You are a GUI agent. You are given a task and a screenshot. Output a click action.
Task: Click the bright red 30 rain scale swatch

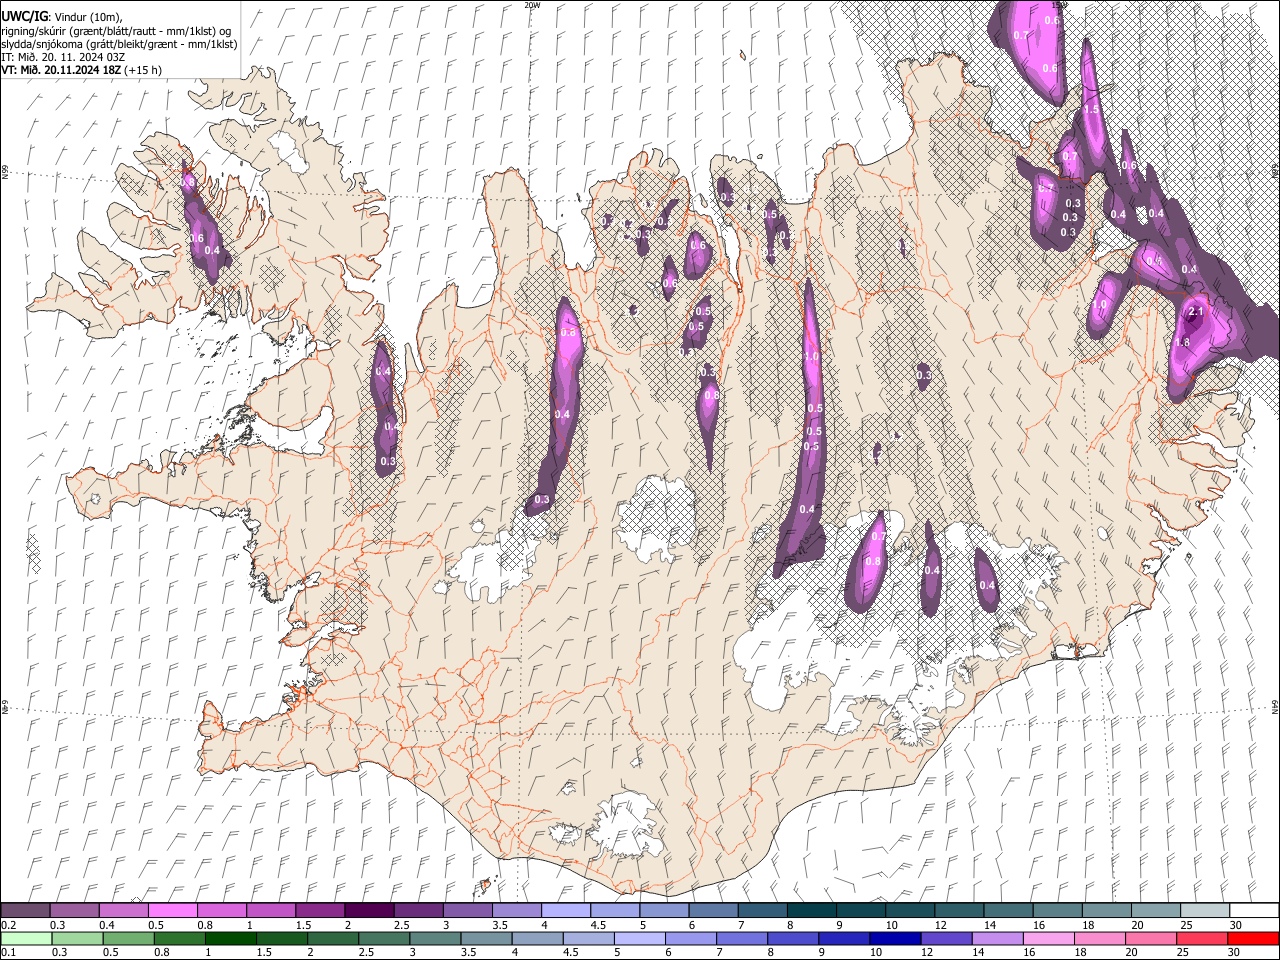tap(1252, 938)
